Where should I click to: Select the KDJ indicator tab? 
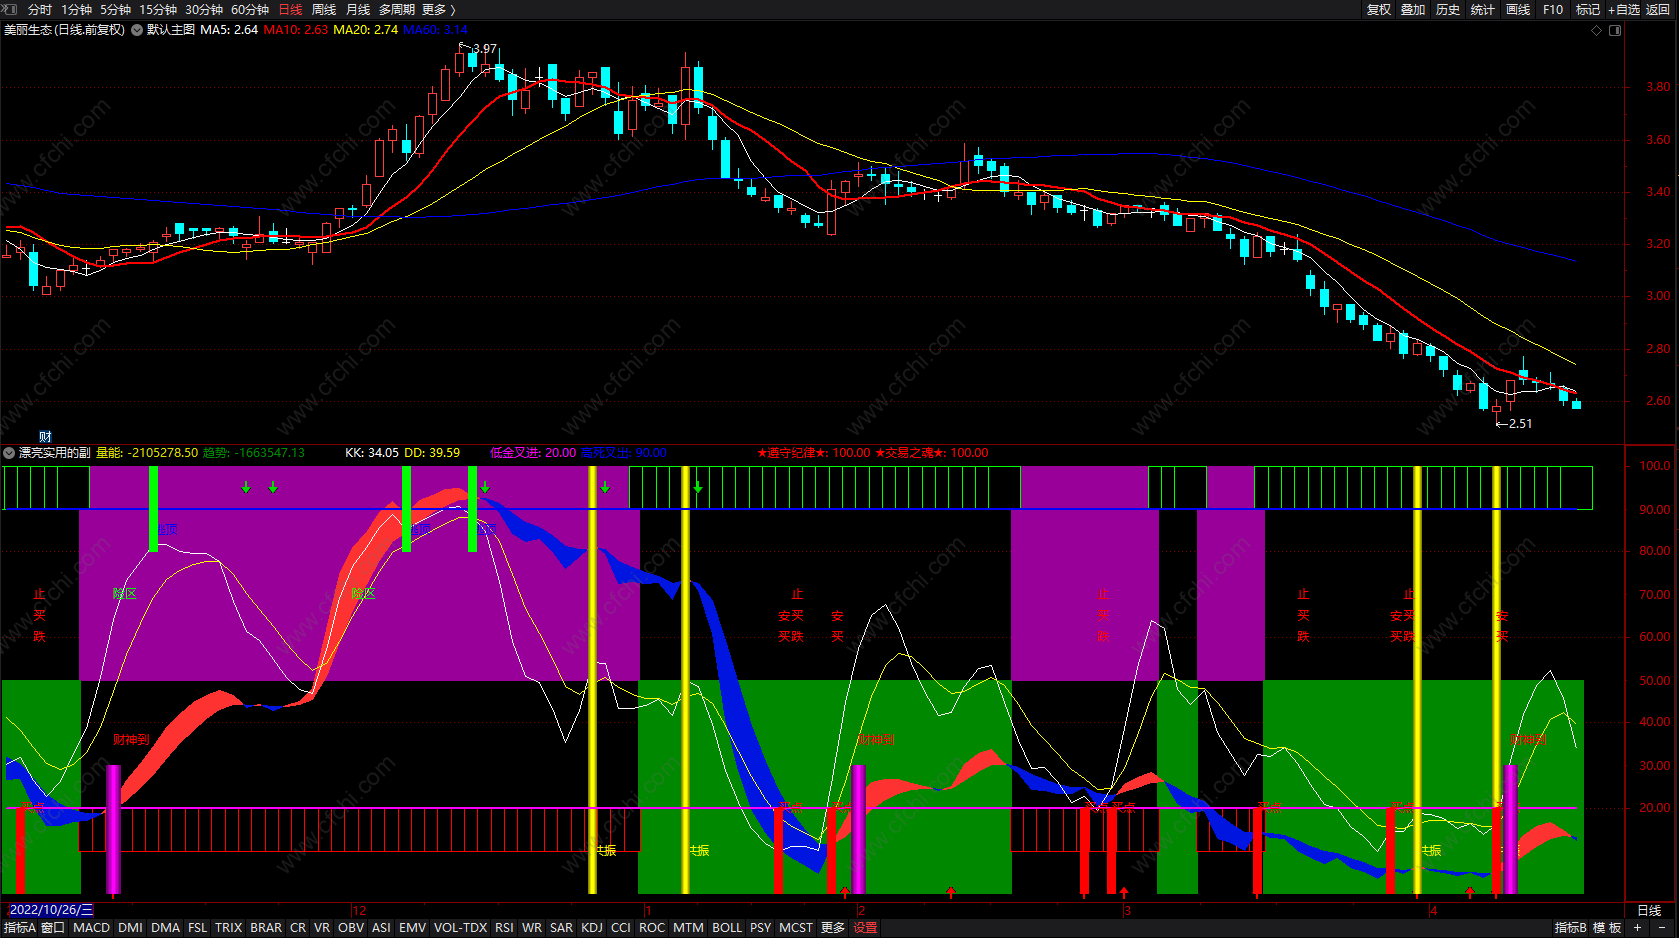click(592, 928)
